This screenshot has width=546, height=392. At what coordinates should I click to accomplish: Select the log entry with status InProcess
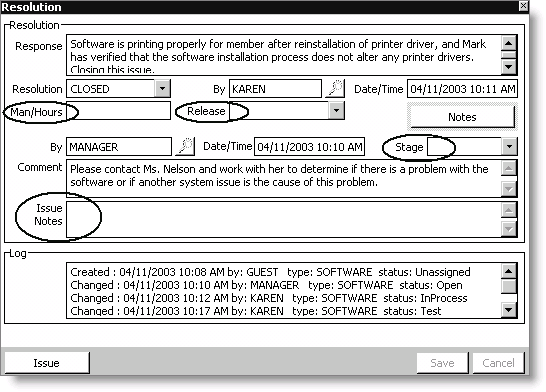point(269,298)
